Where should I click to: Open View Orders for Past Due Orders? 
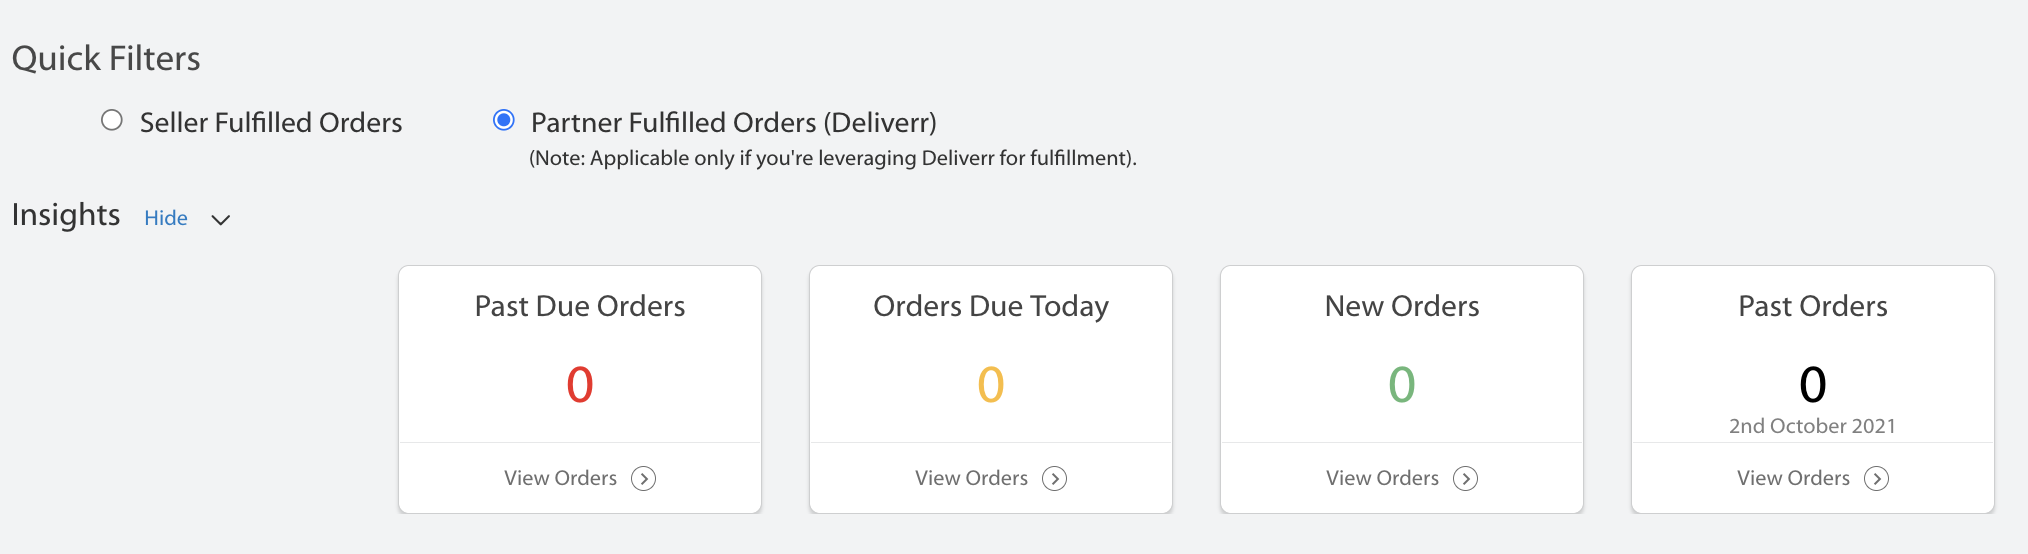(560, 478)
